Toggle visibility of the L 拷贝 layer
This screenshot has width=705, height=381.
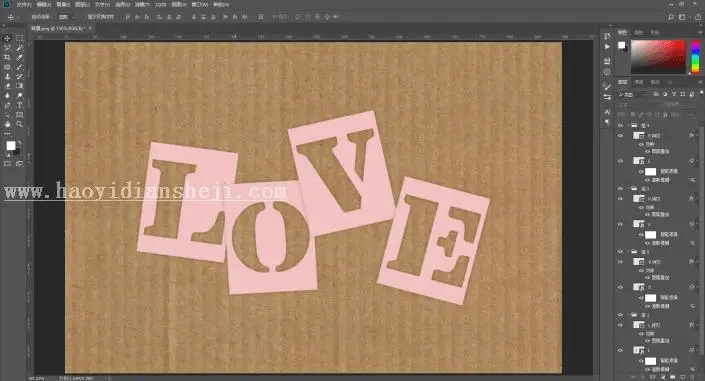coord(621,324)
